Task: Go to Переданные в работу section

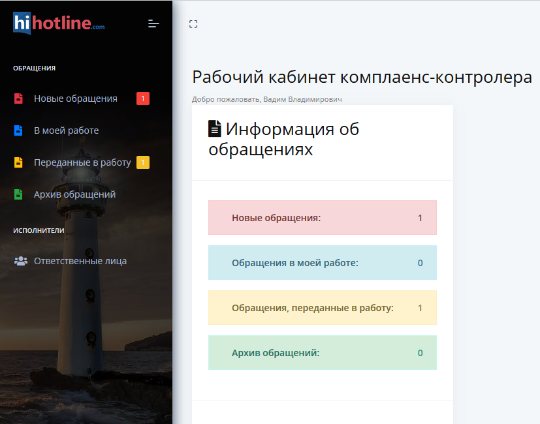Action: [x=82, y=162]
